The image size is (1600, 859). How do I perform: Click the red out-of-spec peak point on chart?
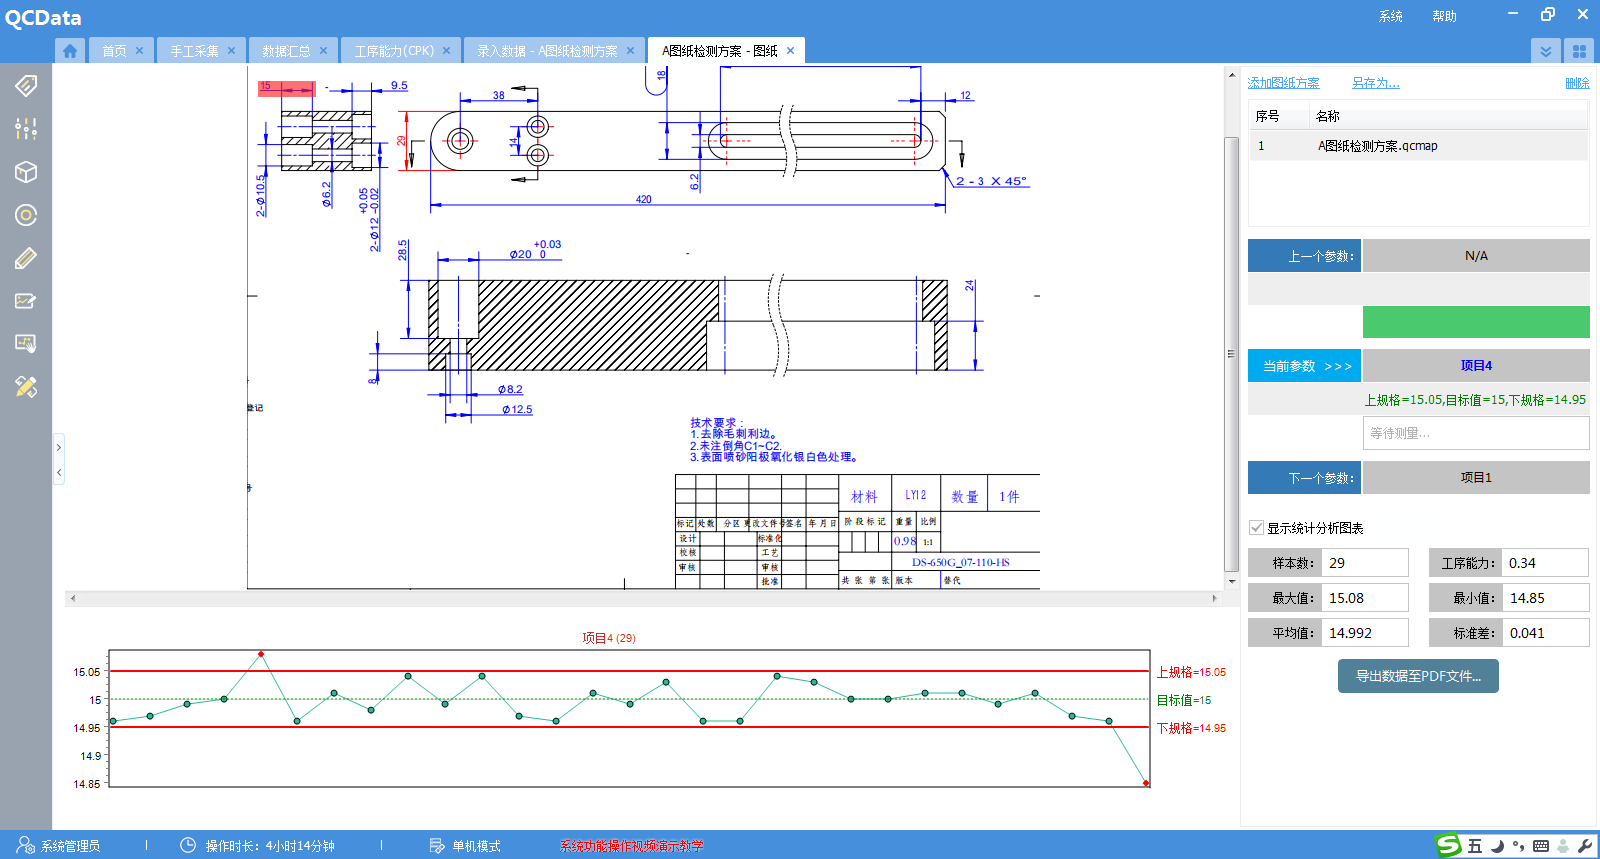tap(261, 654)
